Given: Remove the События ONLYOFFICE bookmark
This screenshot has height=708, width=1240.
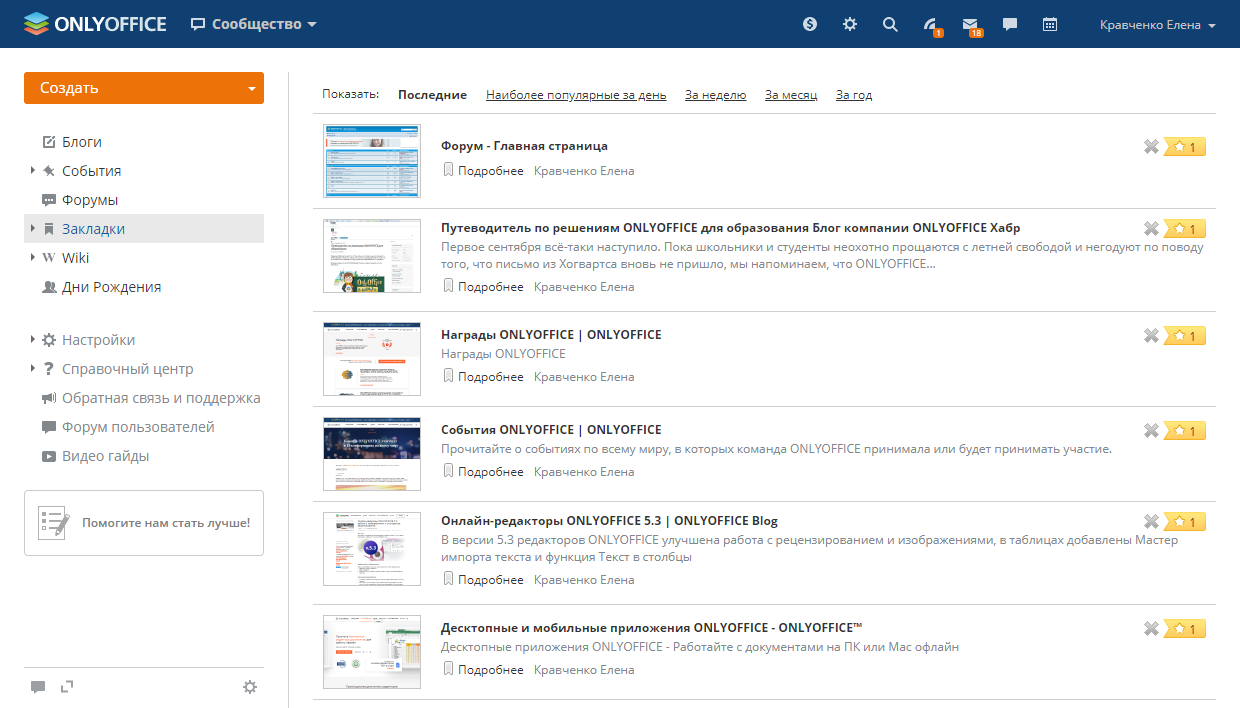Looking at the screenshot, I should pyautogui.click(x=1151, y=431).
